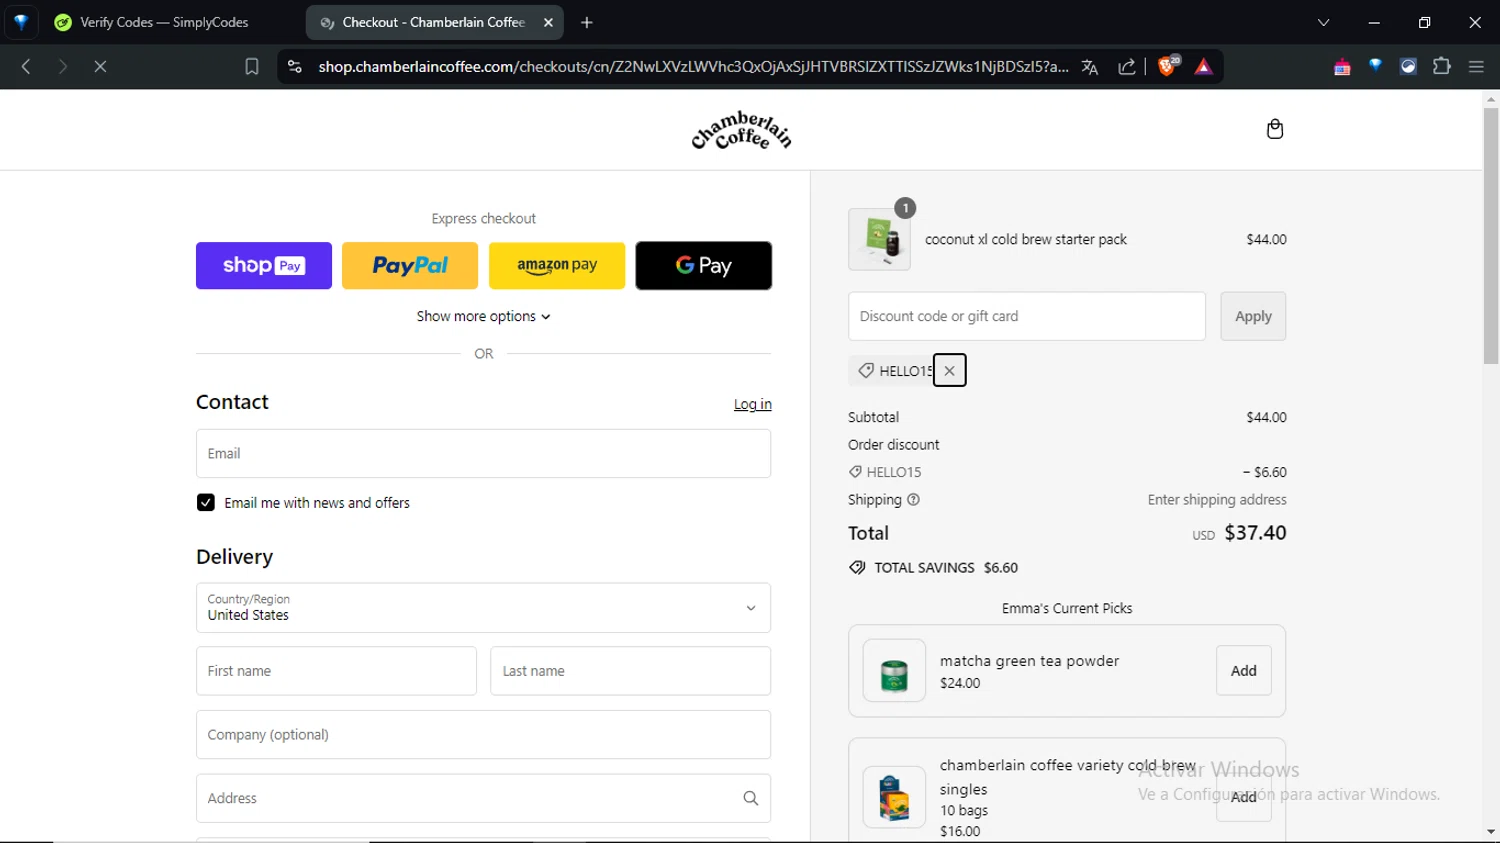Click the round blue extension icon
The image size is (1500, 843).
click(1408, 67)
